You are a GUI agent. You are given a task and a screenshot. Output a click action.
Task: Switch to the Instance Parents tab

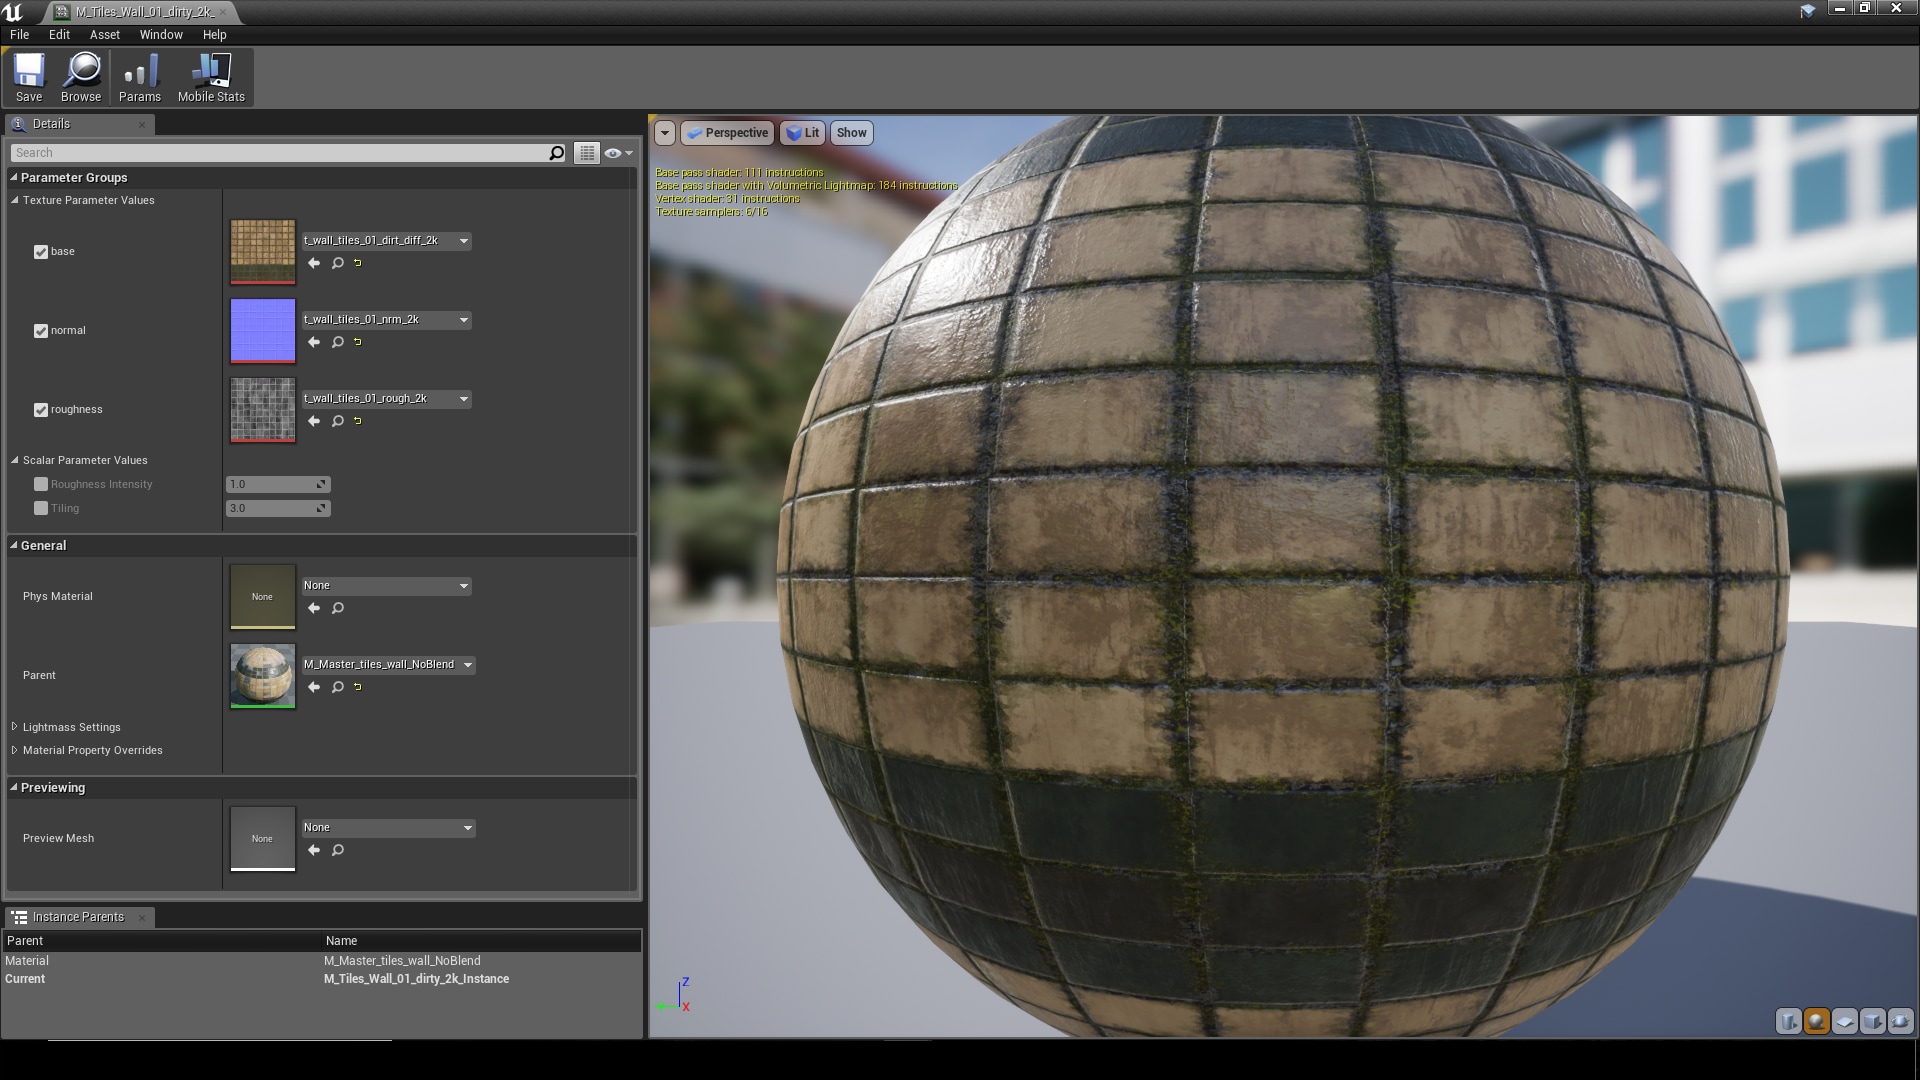[76, 917]
